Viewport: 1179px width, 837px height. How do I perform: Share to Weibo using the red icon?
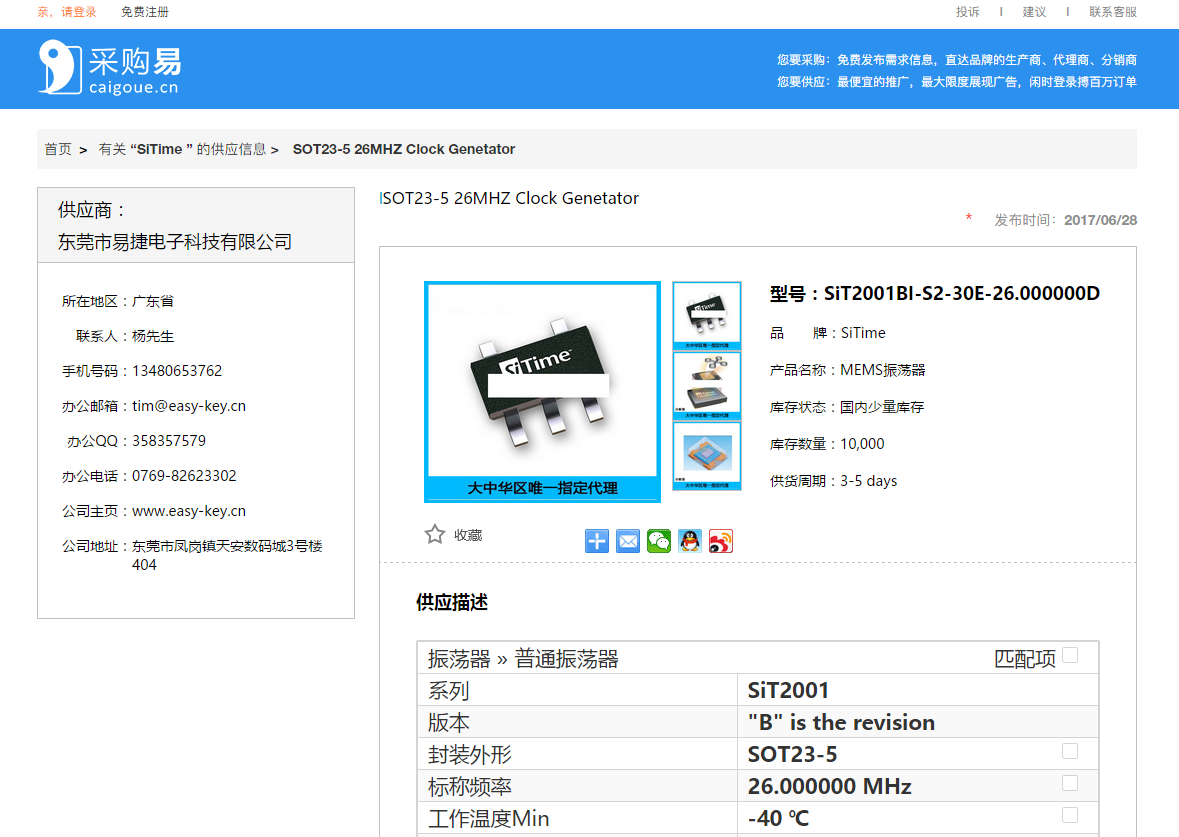721,541
